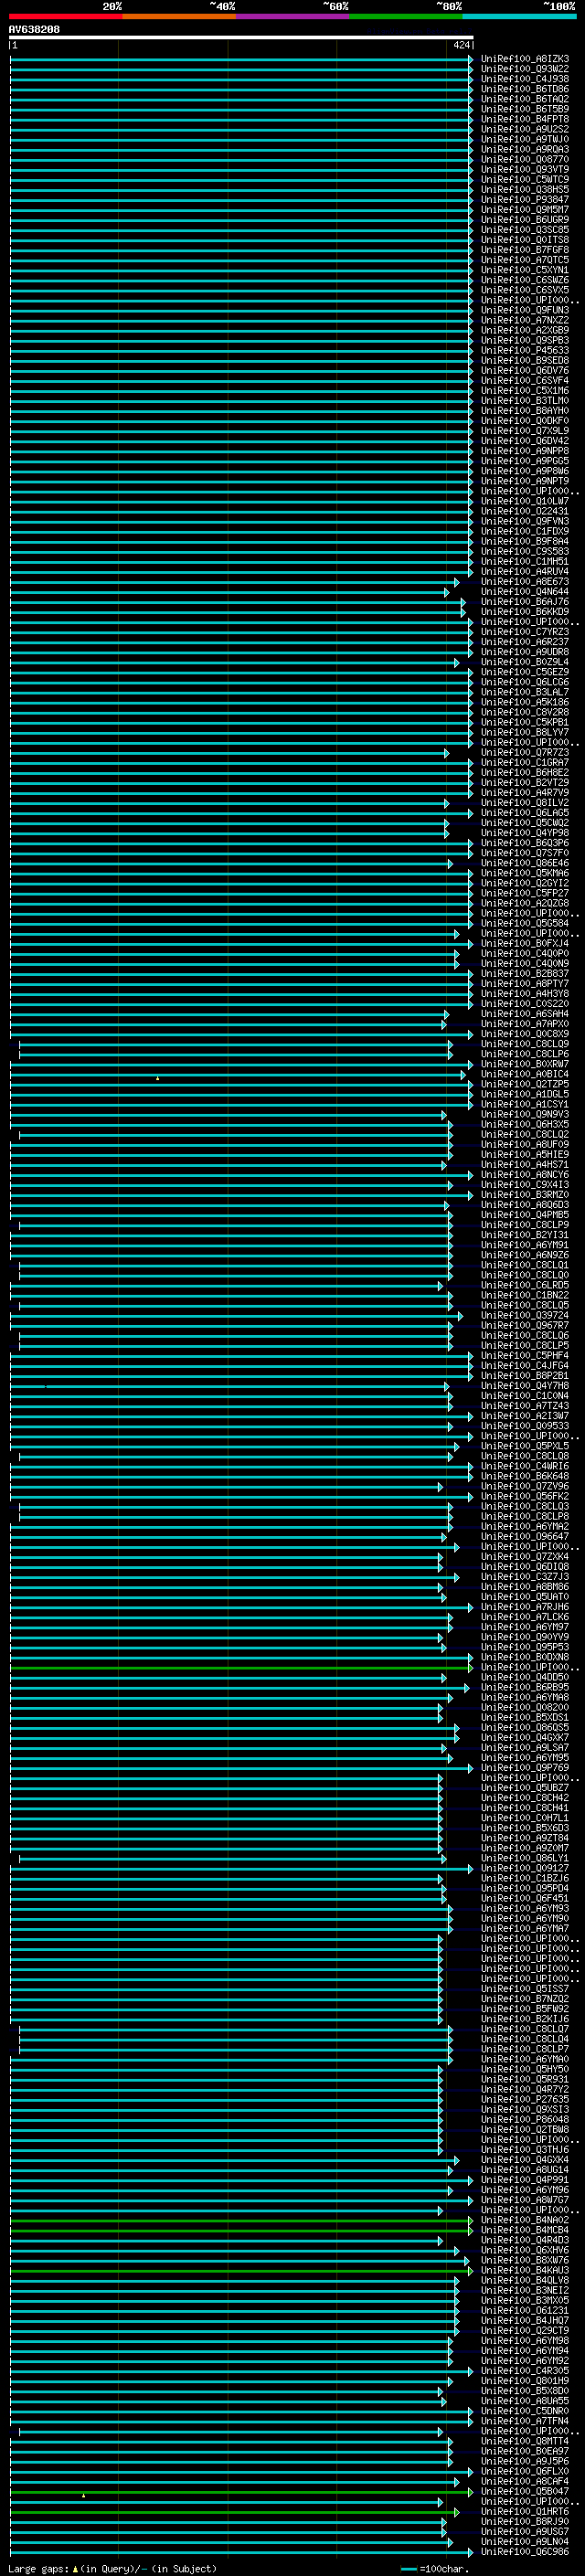The width and height of the screenshot is (585, 2576).
Task: Open UniRef100_Q5G584 label
Action: 524,923
